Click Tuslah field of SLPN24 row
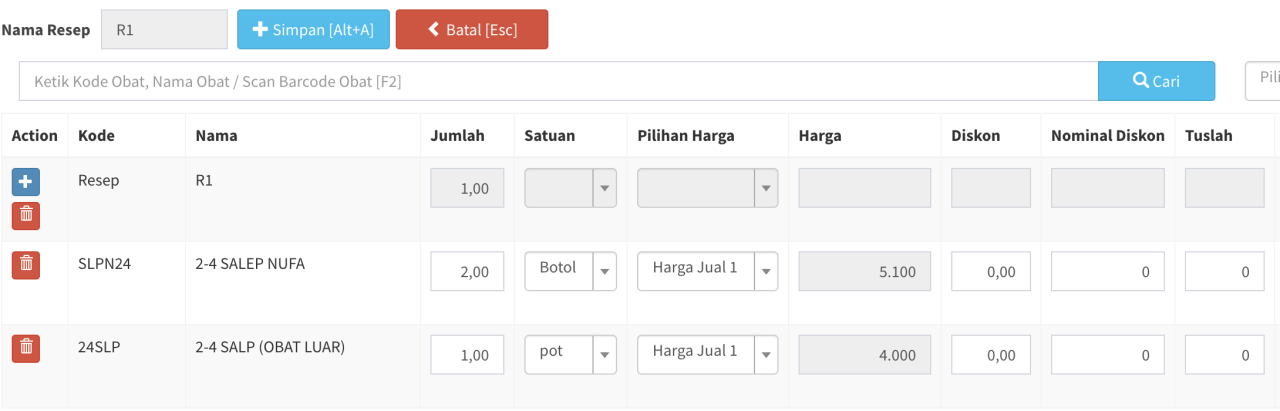Viewport: 1280px width, 411px height. (x=1225, y=271)
